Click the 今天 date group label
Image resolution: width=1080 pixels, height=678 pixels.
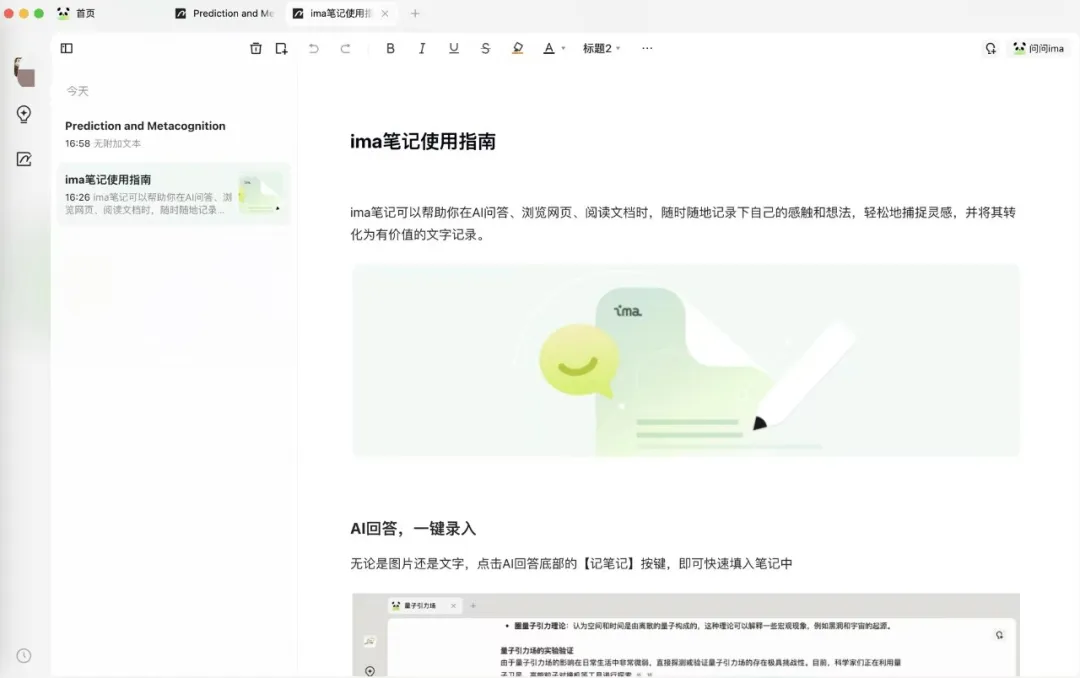pyautogui.click(x=77, y=91)
